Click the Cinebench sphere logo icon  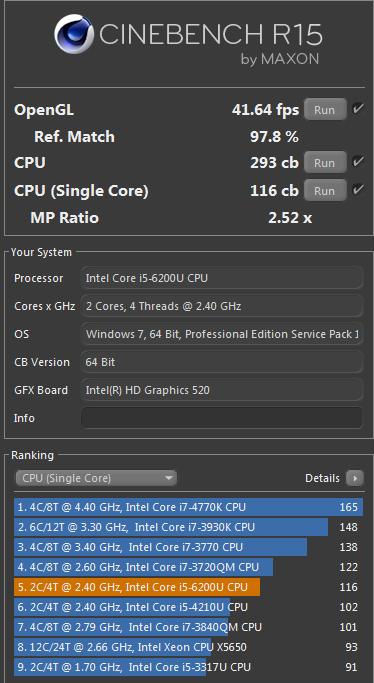[74, 34]
